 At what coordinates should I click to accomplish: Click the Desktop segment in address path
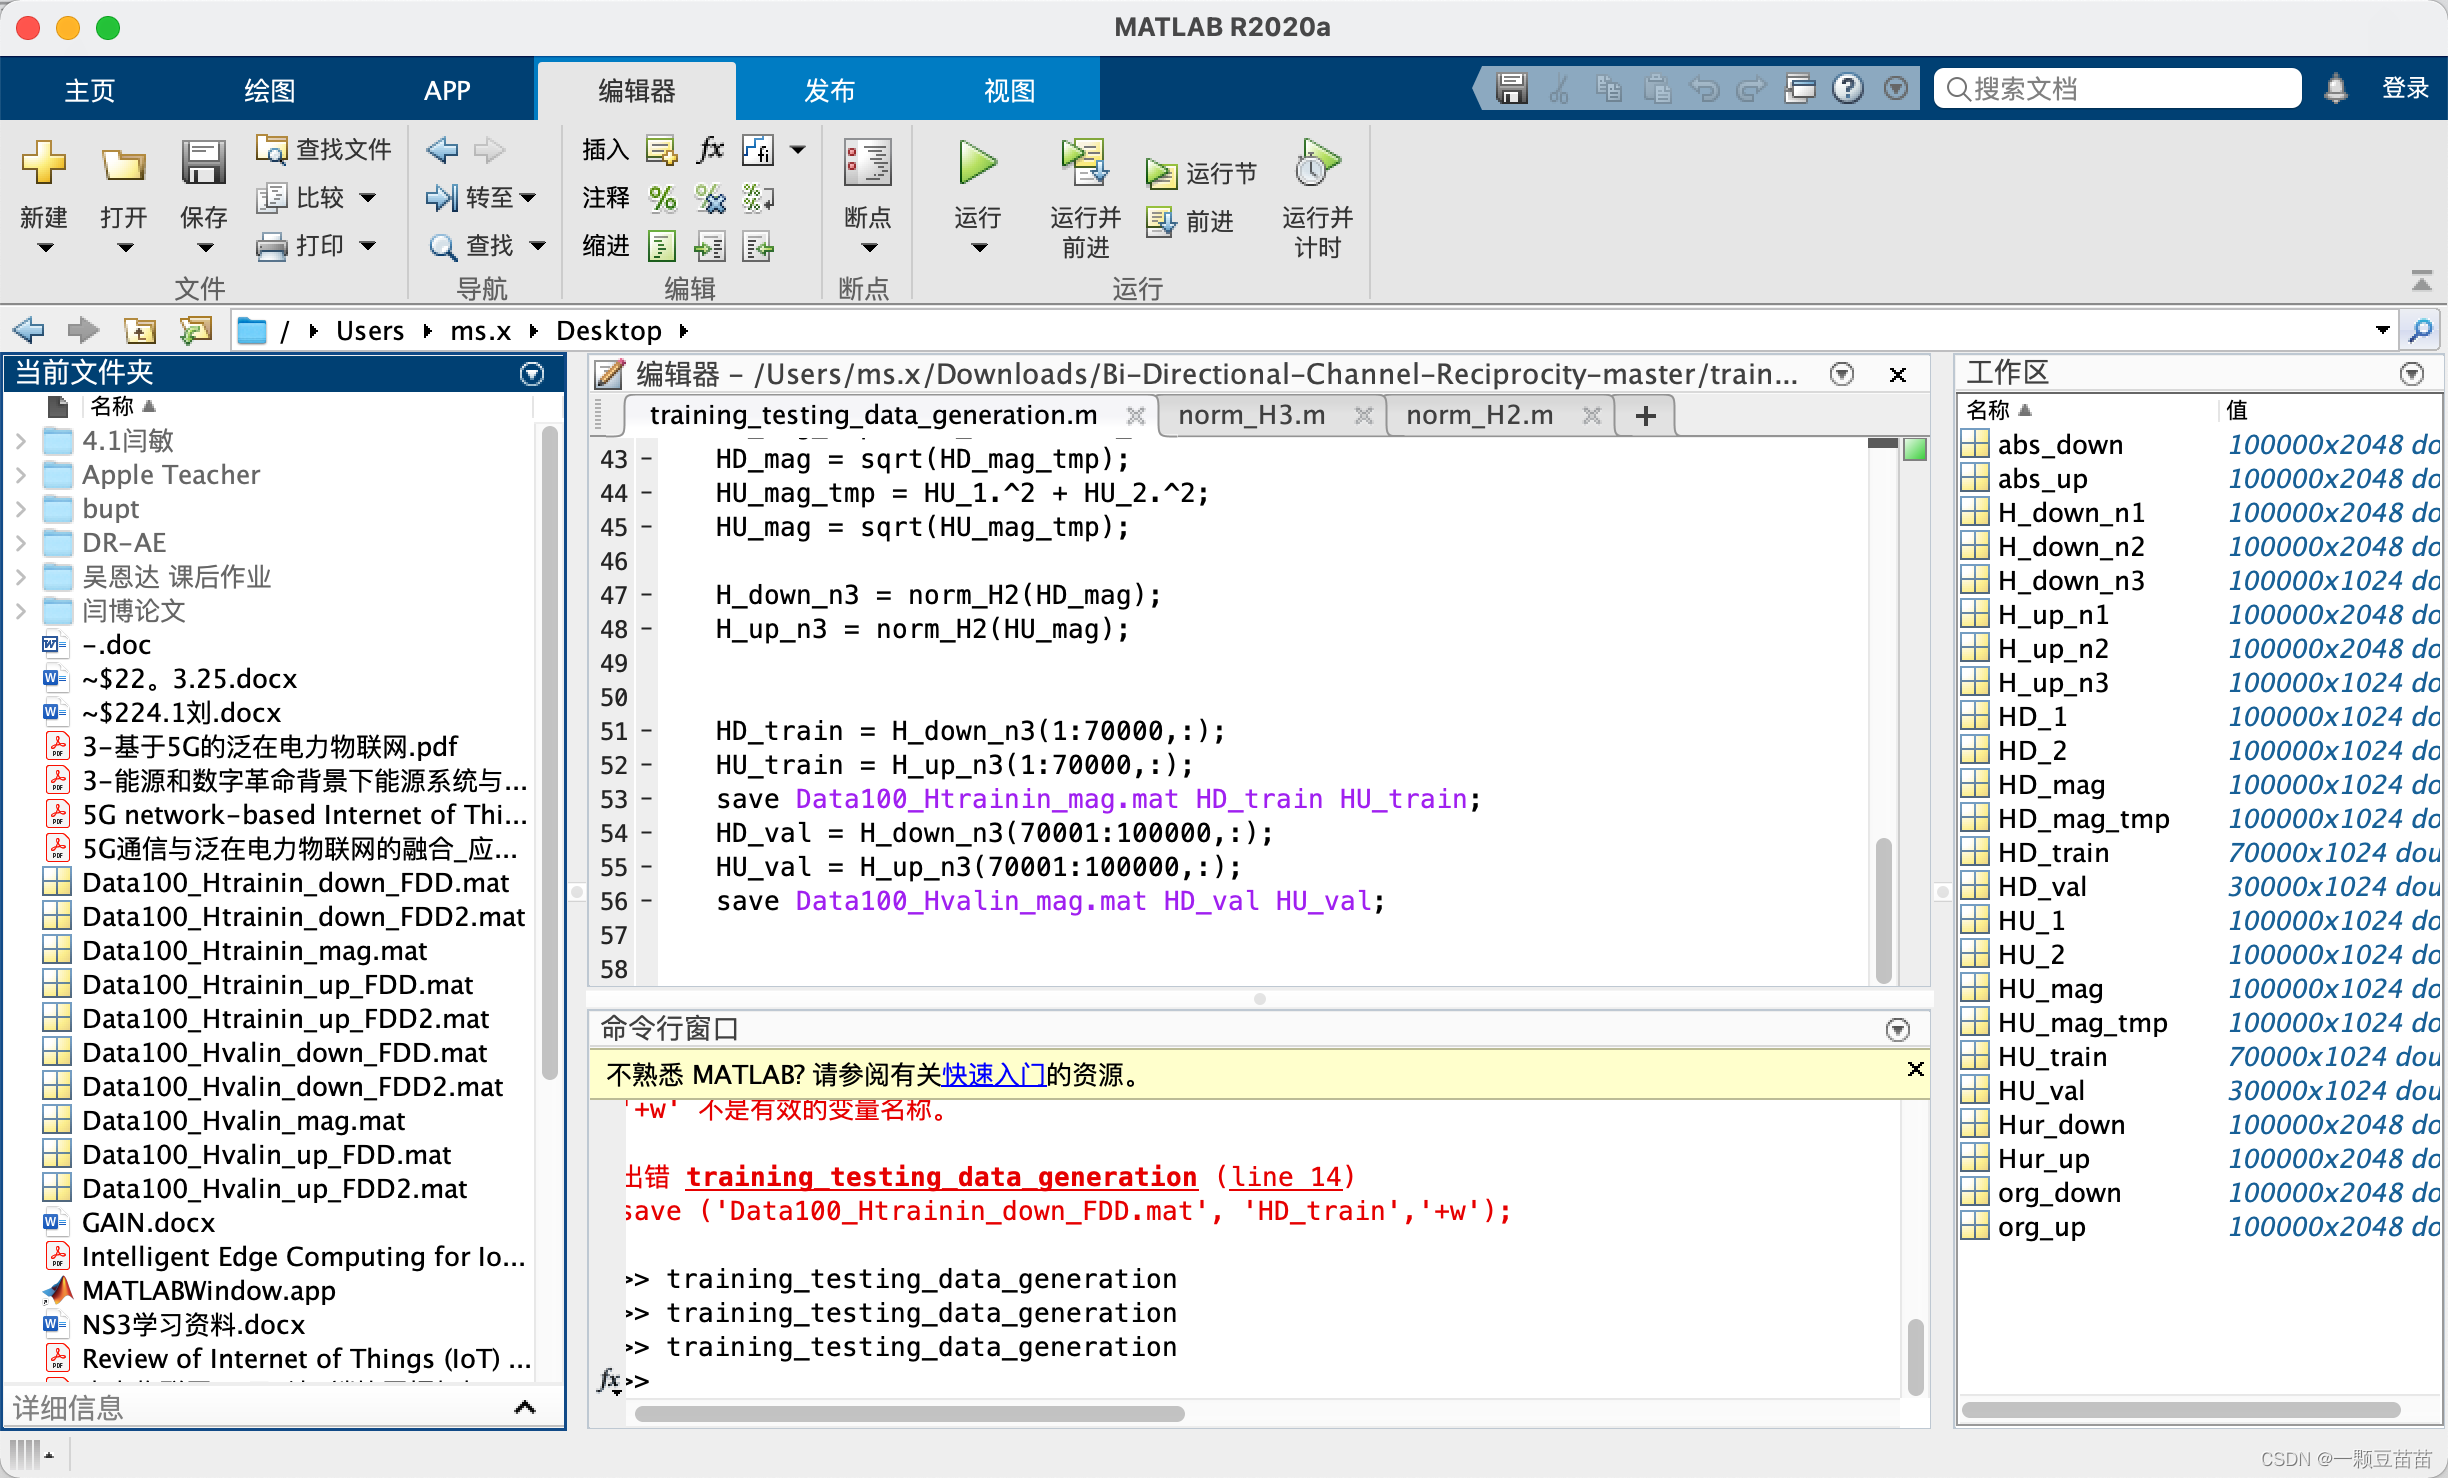(608, 330)
